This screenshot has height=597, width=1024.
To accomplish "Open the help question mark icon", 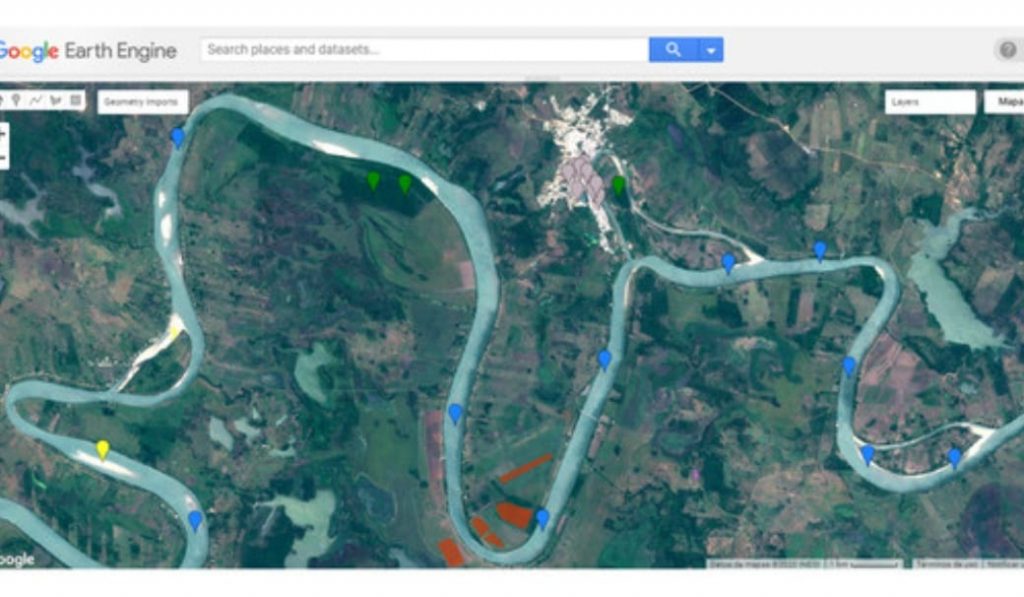I will click(x=1007, y=50).
